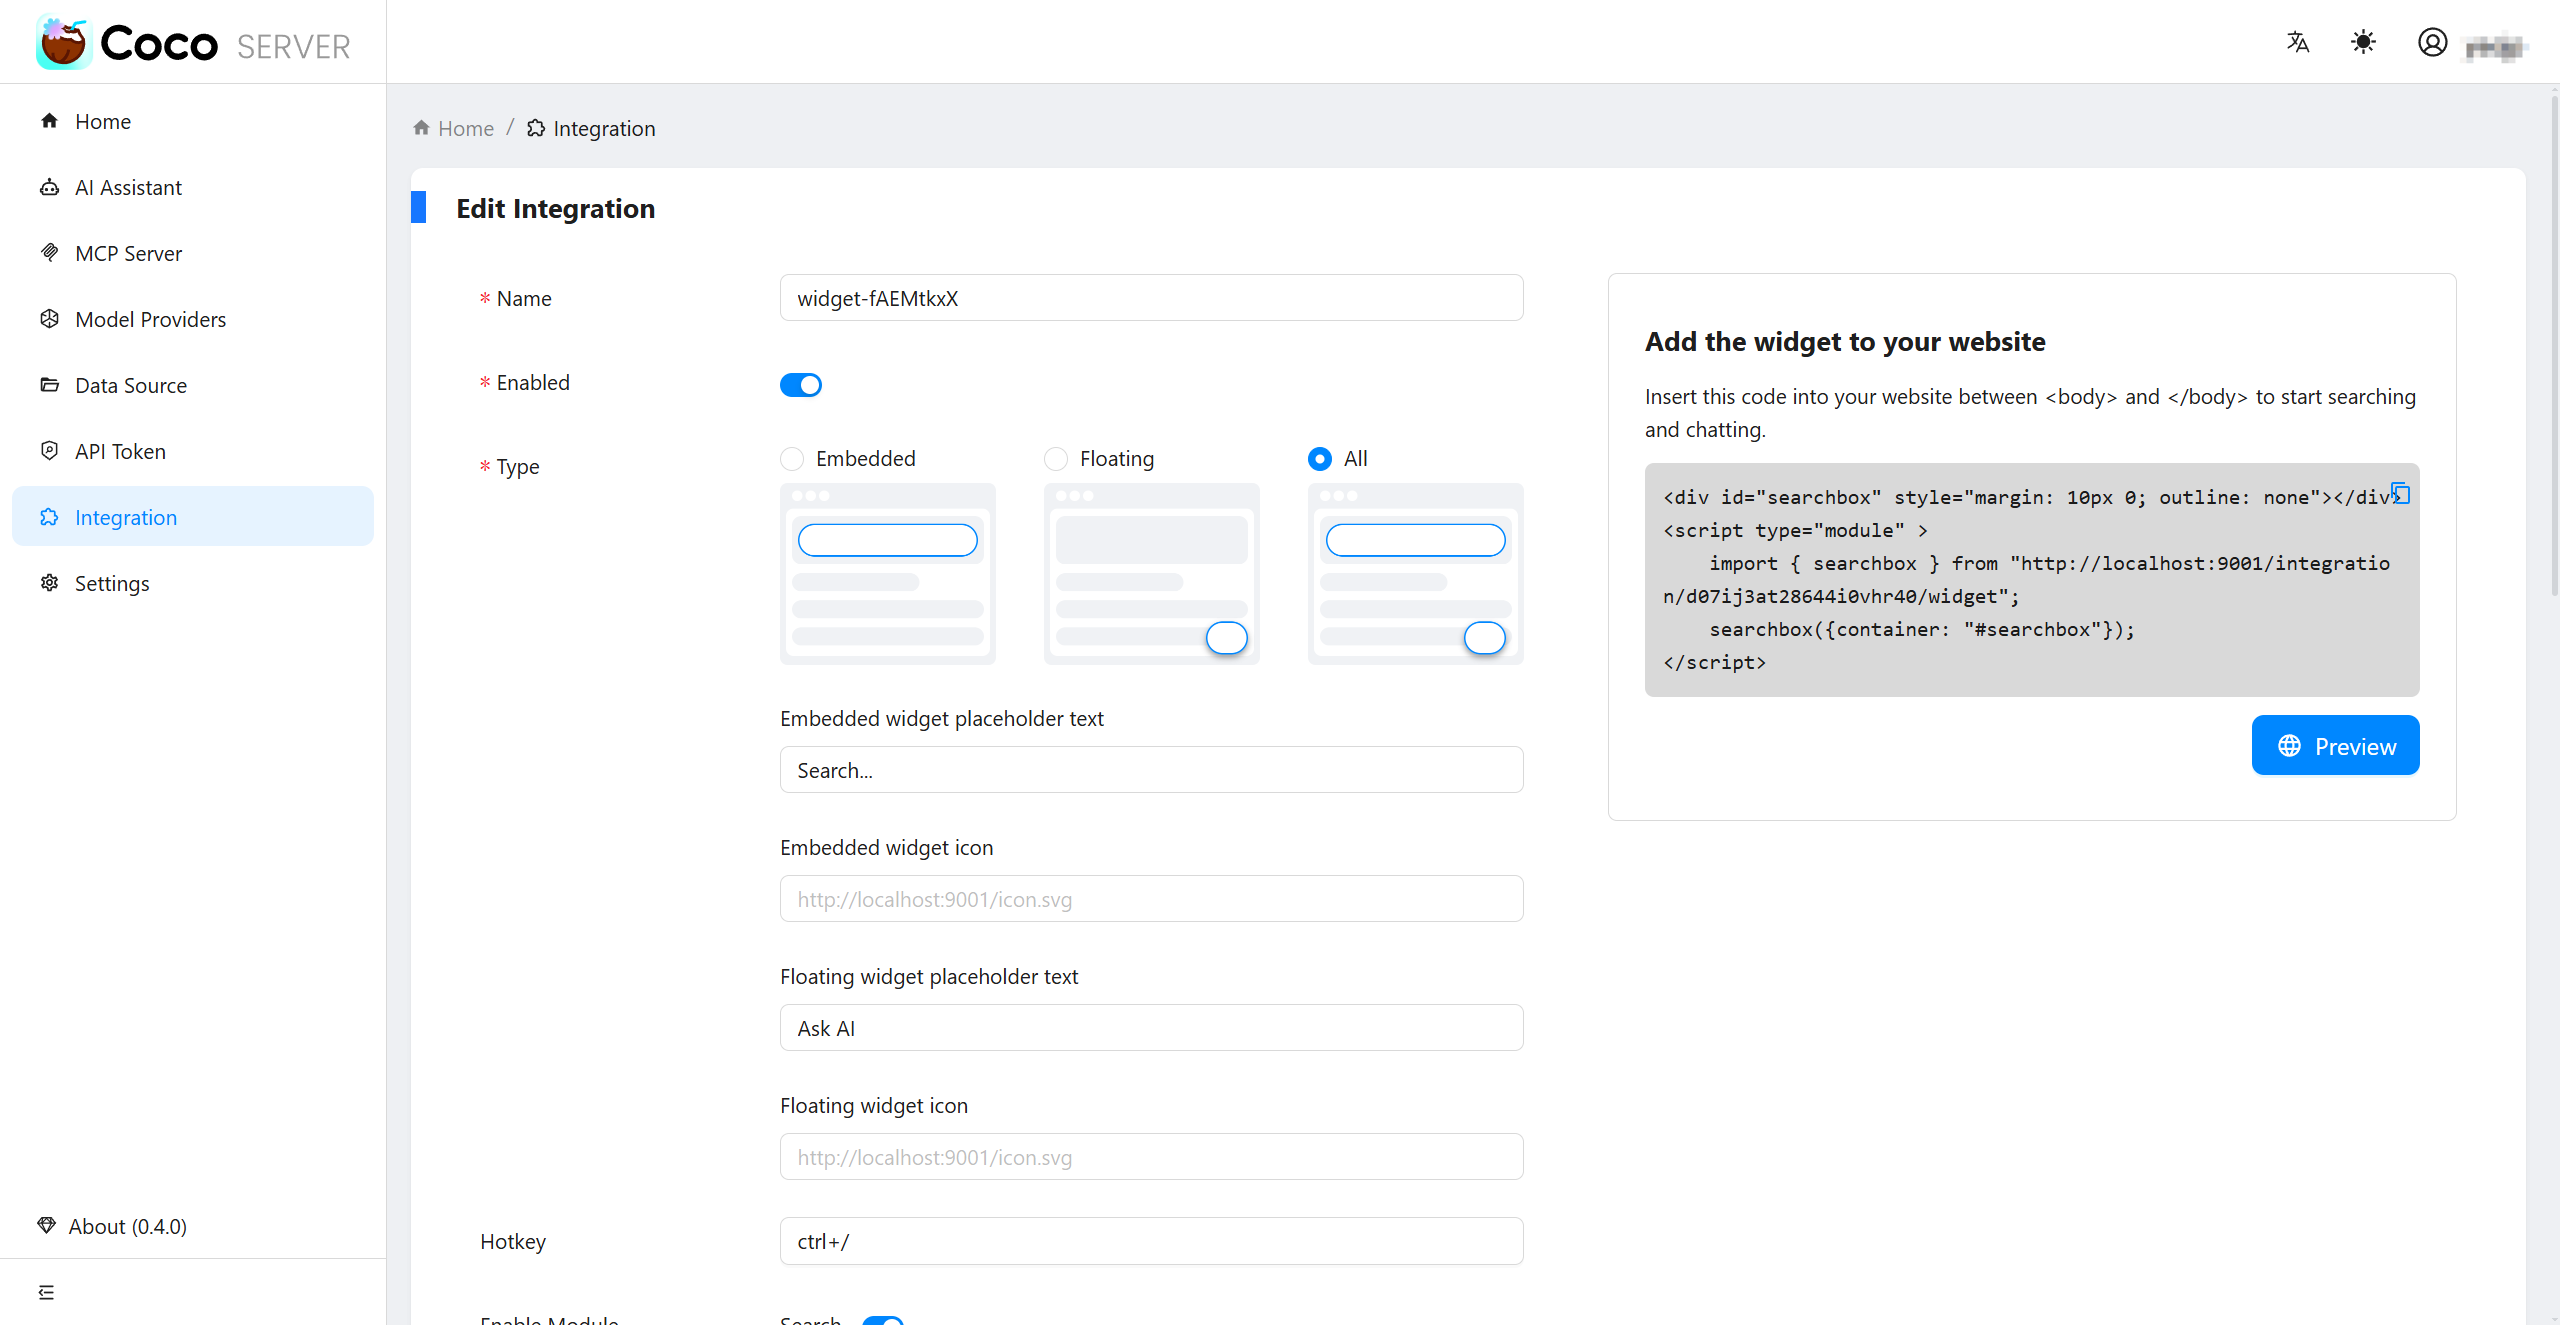Copy the widget code snippet
2560x1325 pixels.
pyautogui.click(x=2400, y=494)
